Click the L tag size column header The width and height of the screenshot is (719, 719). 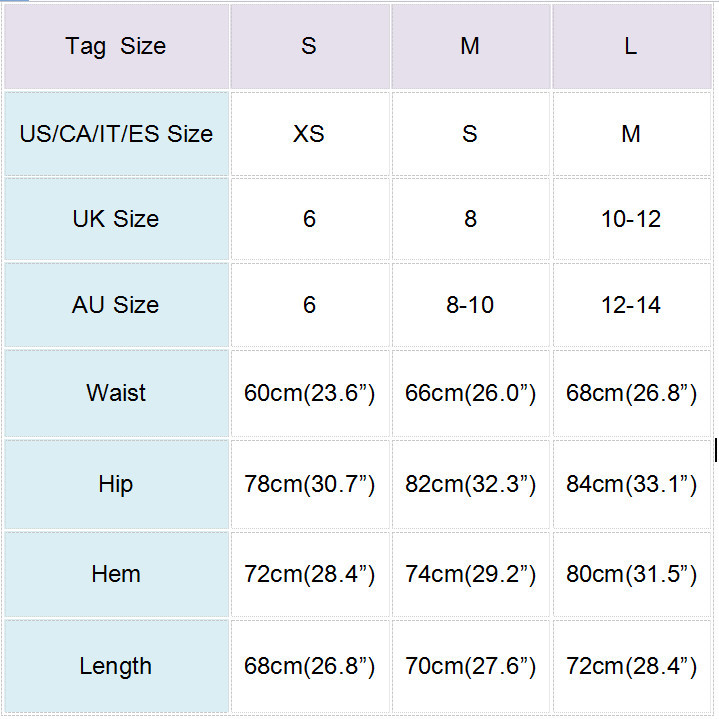point(630,46)
